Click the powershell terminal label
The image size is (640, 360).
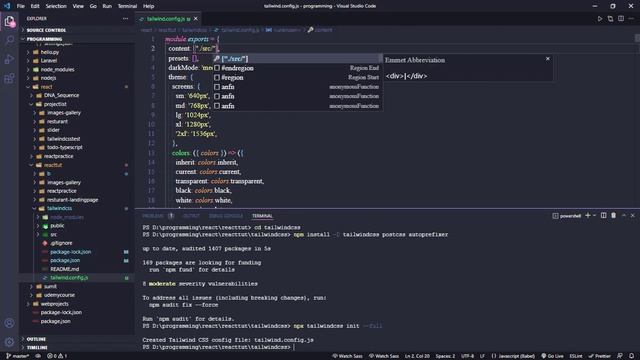(x=567, y=216)
